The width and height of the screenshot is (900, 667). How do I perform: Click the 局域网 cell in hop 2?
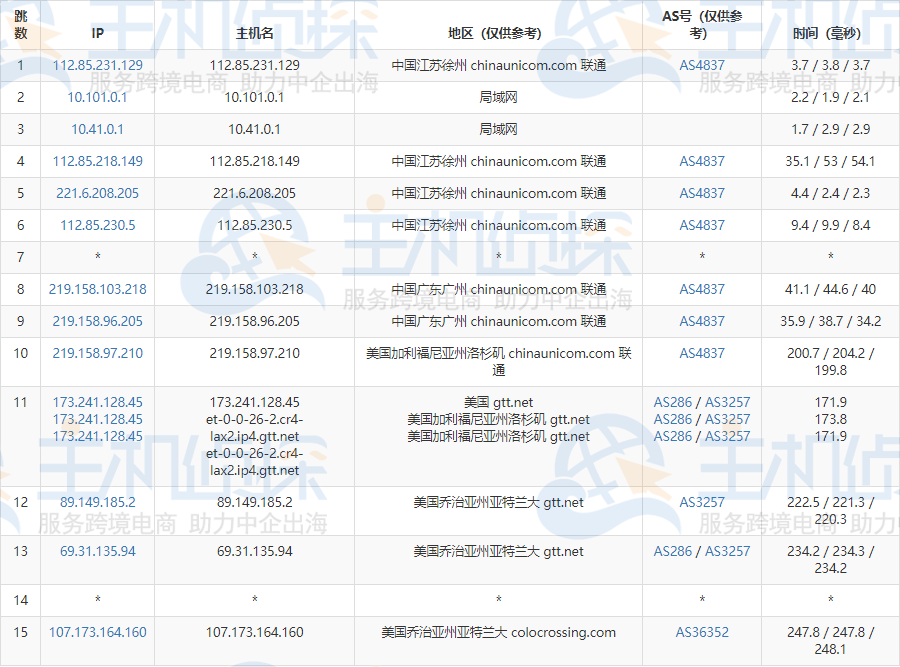click(x=497, y=97)
